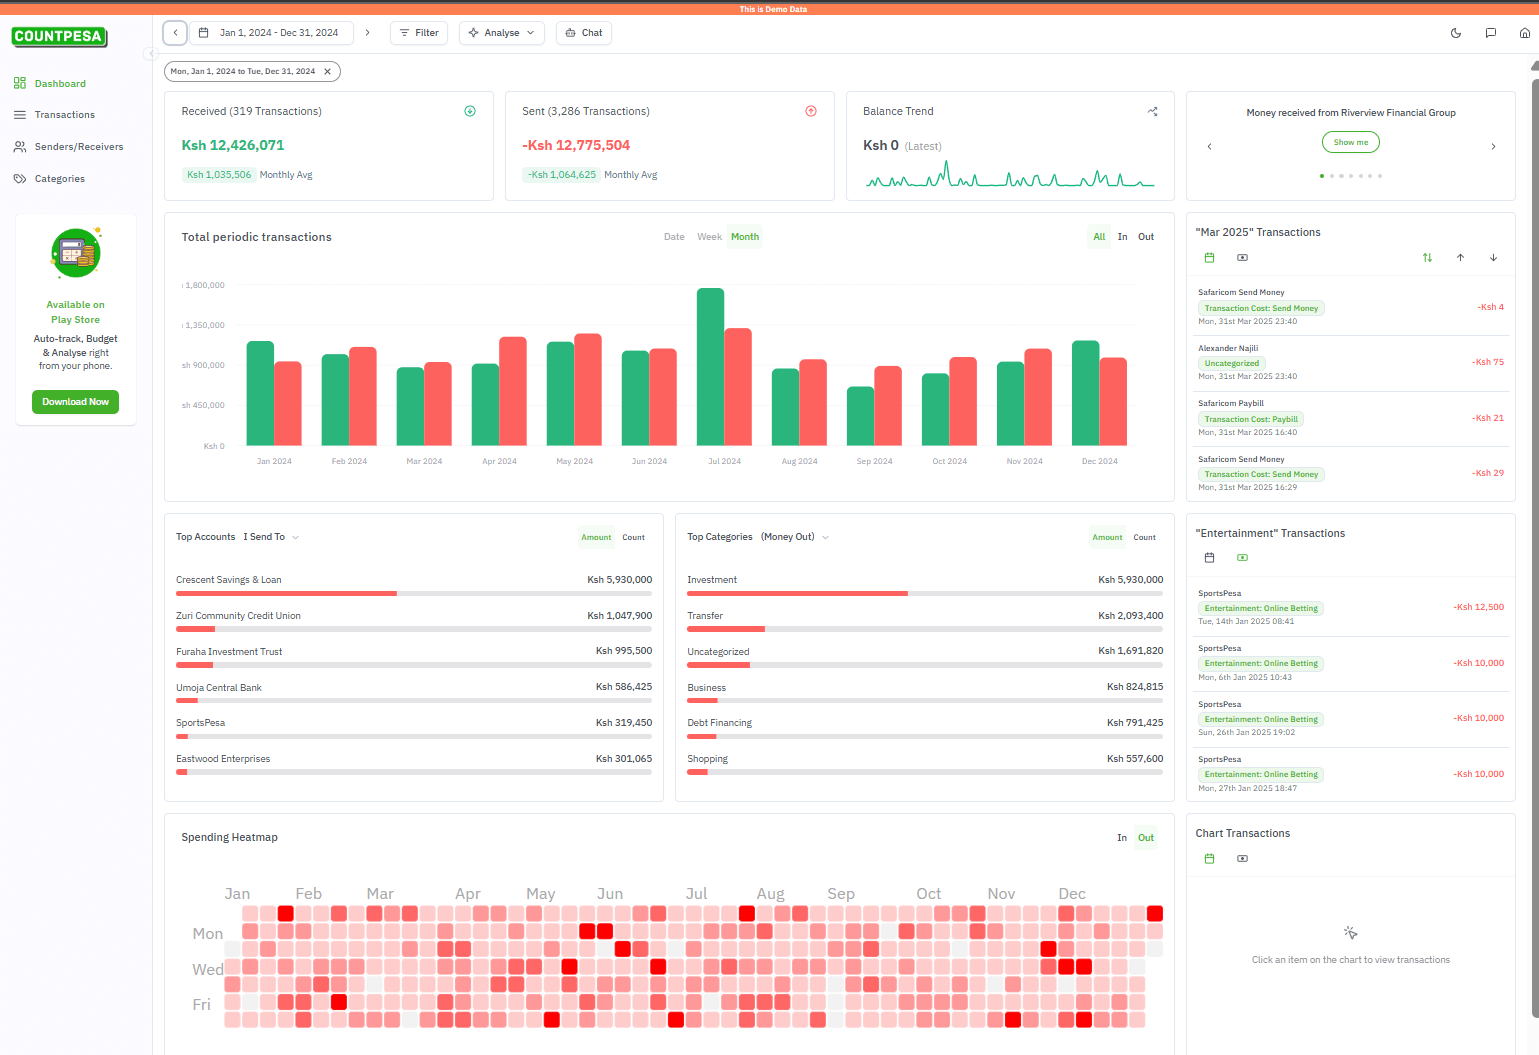The width and height of the screenshot is (1539, 1055).
Task: Select the first carousel dot
Action: pyautogui.click(x=1322, y=176)
